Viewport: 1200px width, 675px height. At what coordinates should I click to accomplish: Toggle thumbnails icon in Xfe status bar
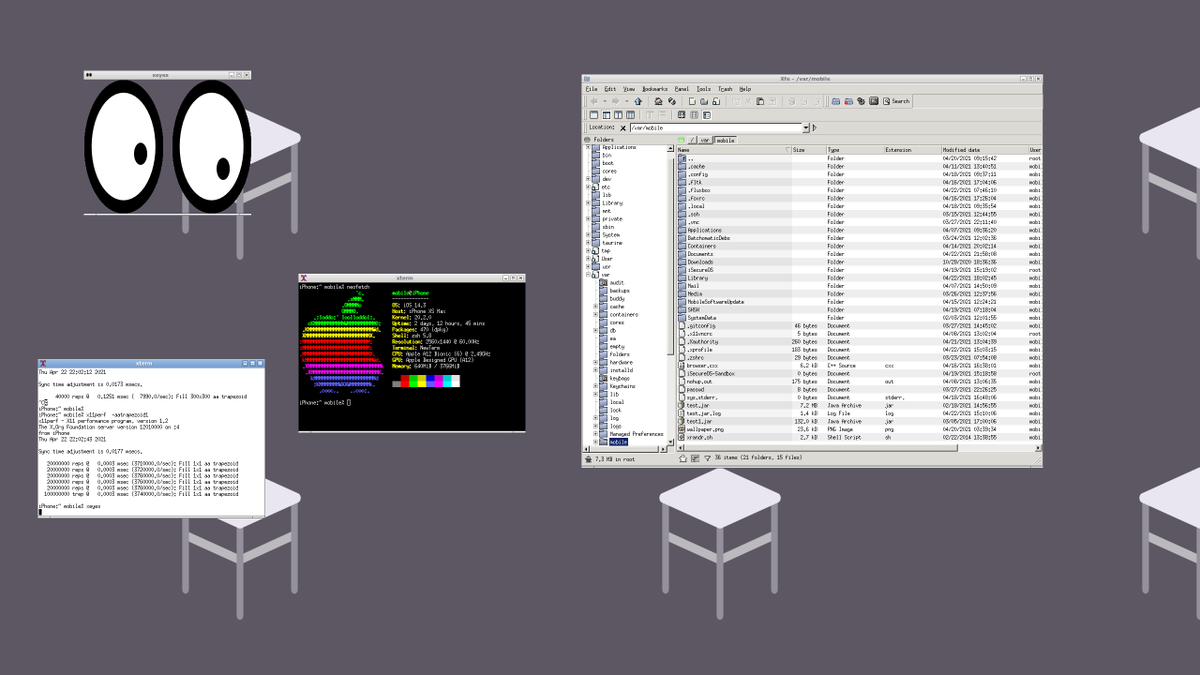695,459
